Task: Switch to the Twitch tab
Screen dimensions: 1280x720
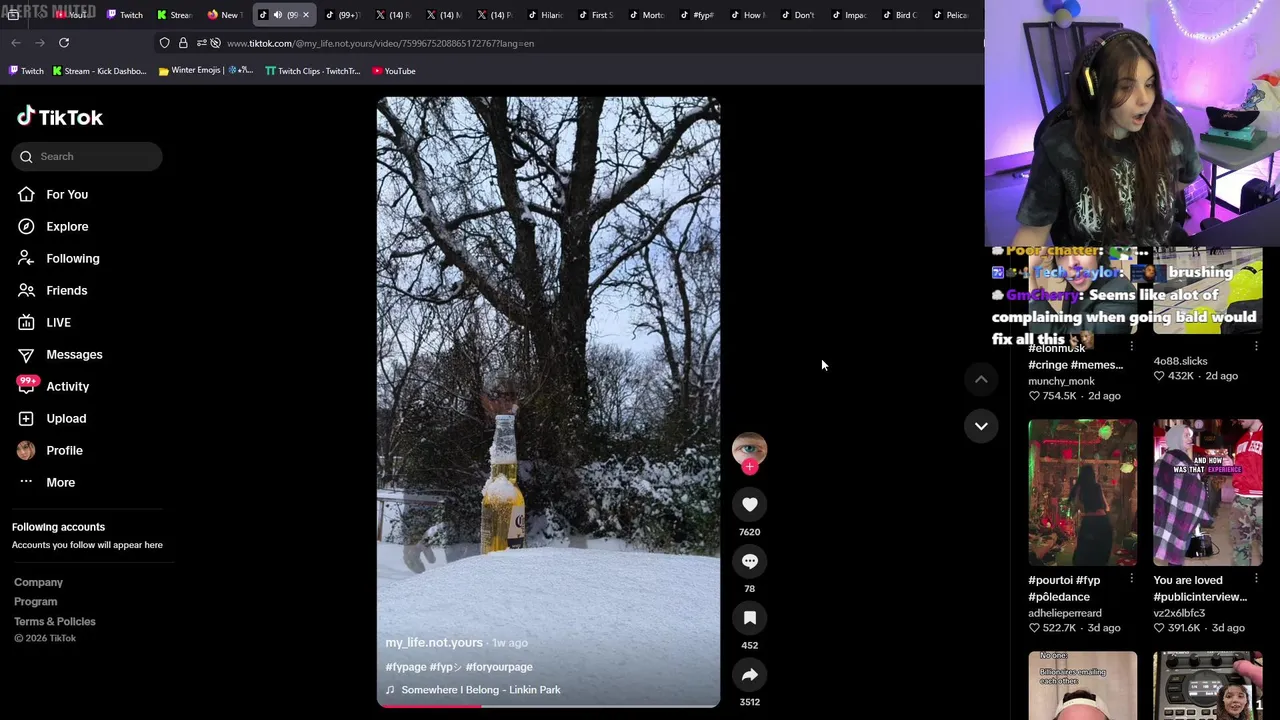Action: 124,15
